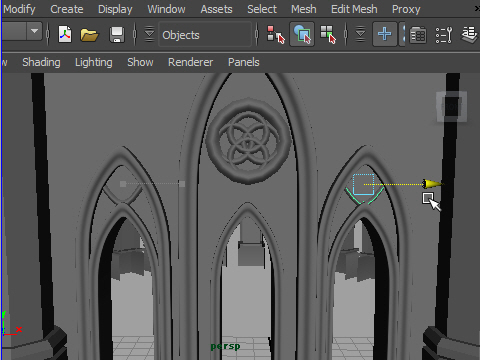Image resolution: width=480 pixels, height=360 pixels.
Task: Click the Open Scene folder icon
Action: point(89,34)
